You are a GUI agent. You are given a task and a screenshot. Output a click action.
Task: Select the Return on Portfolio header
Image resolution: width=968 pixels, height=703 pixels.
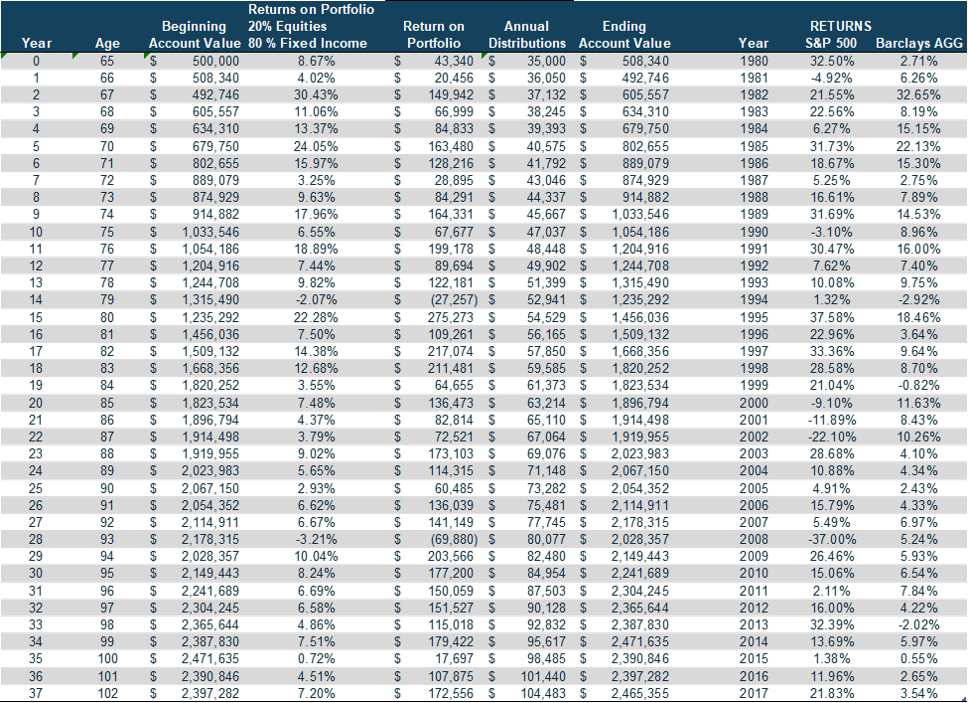click(x=434, y=35)
